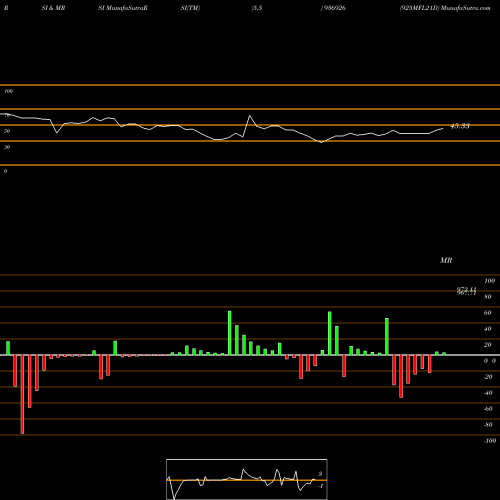Click the 30 label on the RSI axis
The image size is (500, 500).
click(7, 147)
